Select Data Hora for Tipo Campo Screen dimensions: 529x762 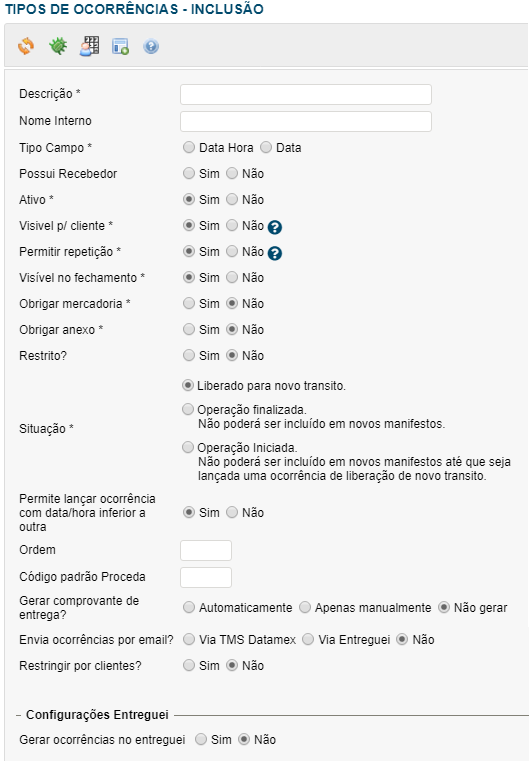pyautogui.click(x=189, y=147)
